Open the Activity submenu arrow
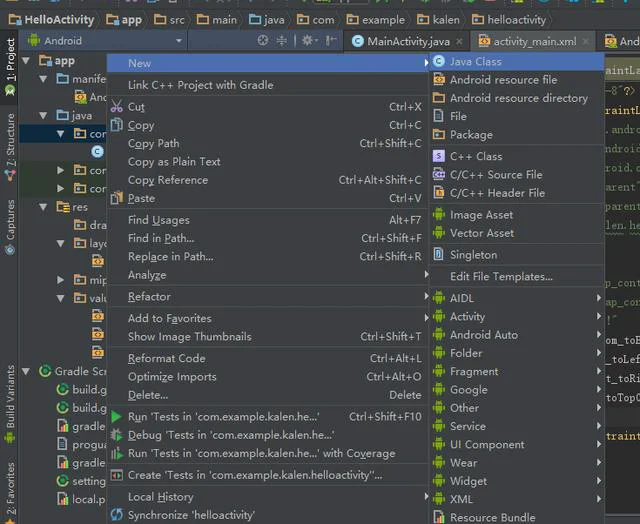The image size is (640, 524). coord(598,316)
